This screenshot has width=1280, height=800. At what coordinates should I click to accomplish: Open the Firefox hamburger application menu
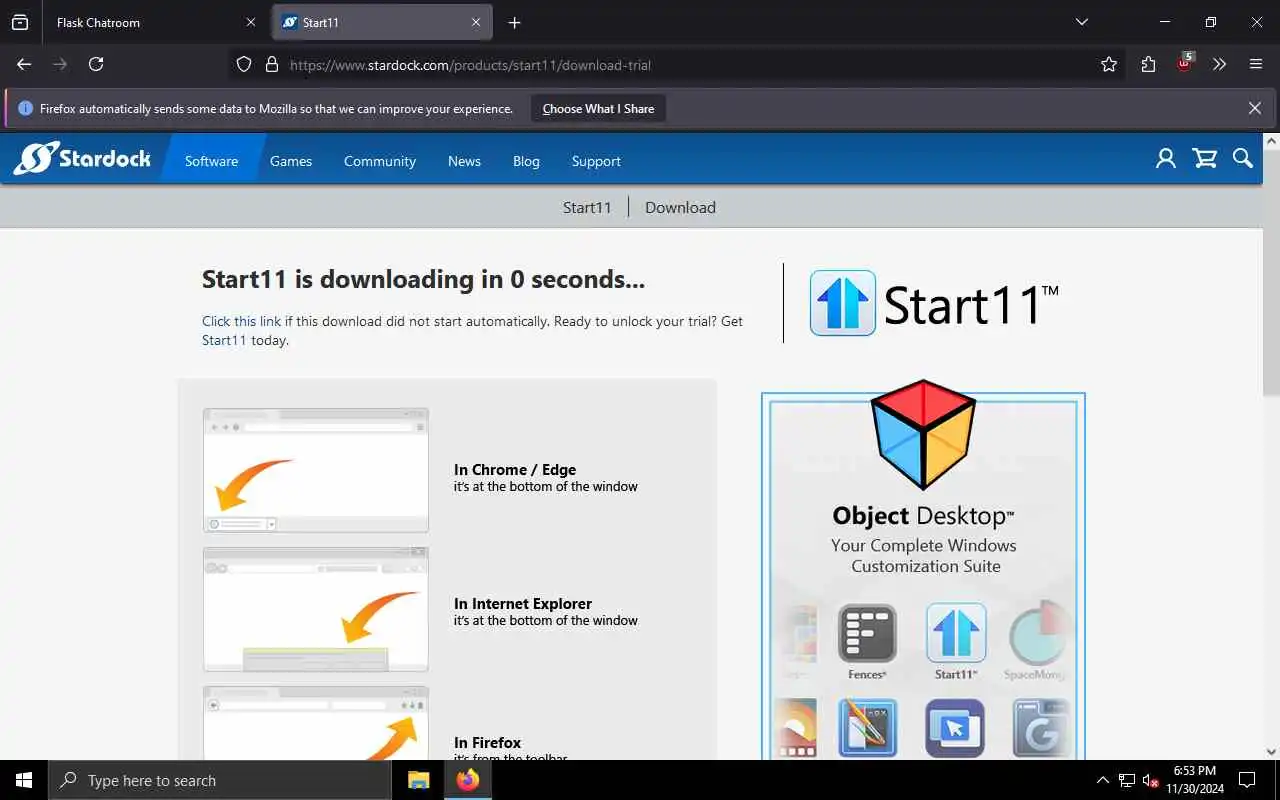[1256, 64]
